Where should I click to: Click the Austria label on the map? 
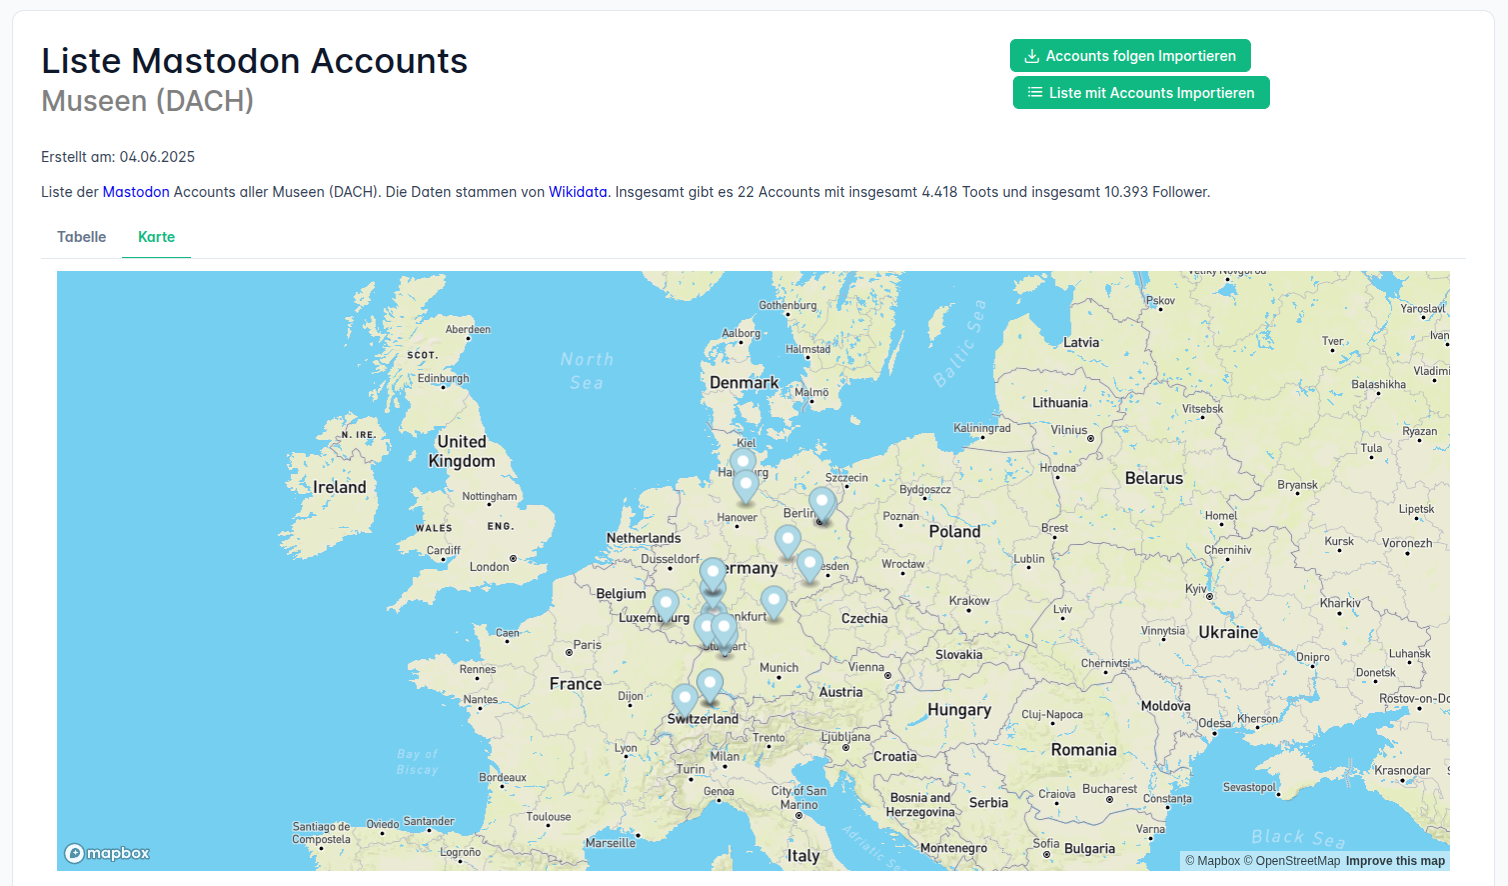click(840, 692)
